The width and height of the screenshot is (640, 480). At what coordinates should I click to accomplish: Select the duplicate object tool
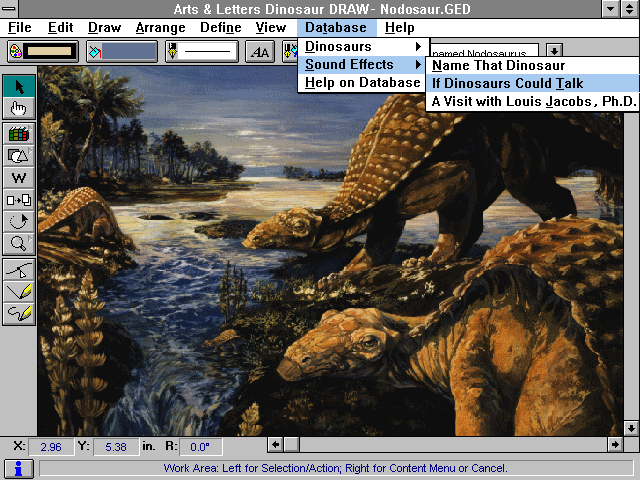19,200
